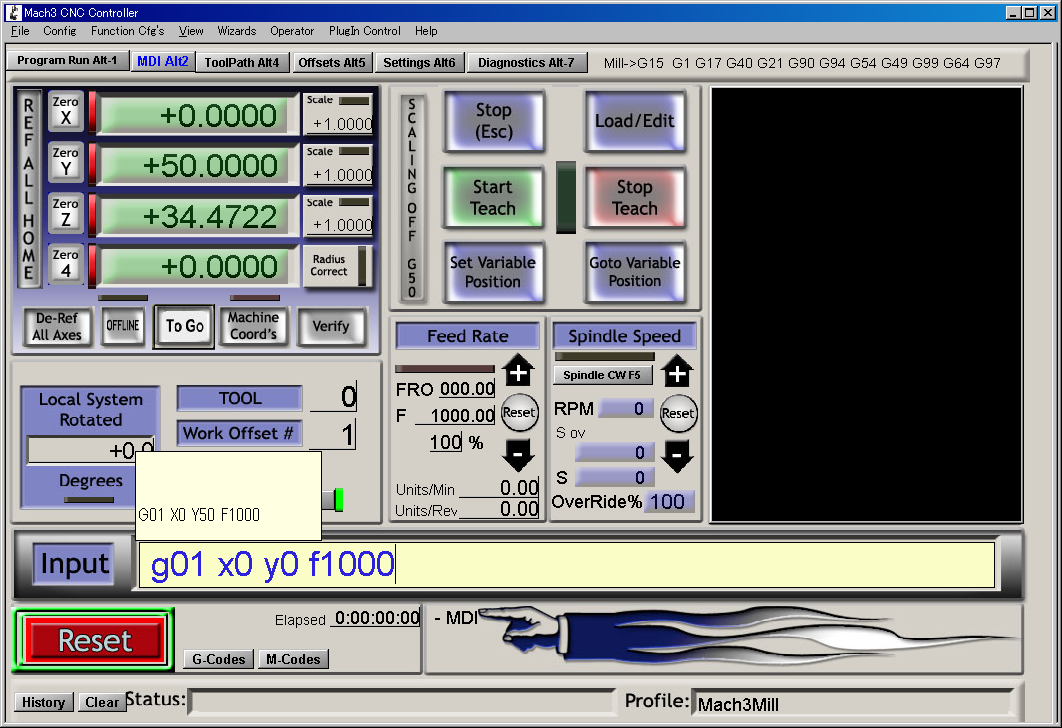Toggle Machine Coord's display
Viewport: 1062px width, 728px height.
click(253, 326)
